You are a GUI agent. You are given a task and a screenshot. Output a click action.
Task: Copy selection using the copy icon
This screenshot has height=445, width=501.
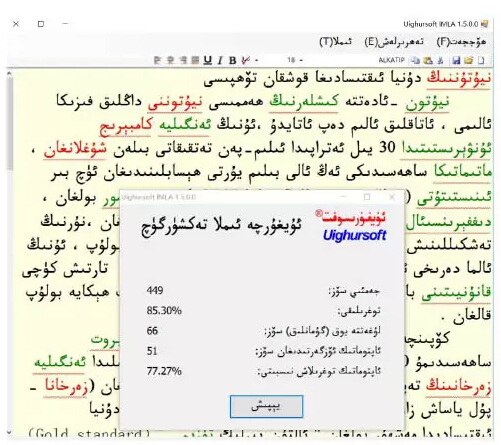tap(415, 60)
